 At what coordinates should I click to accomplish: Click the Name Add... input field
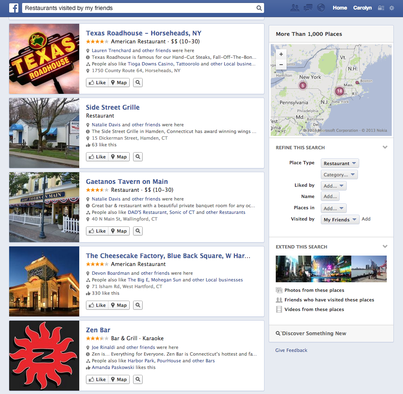pos(330,196)
